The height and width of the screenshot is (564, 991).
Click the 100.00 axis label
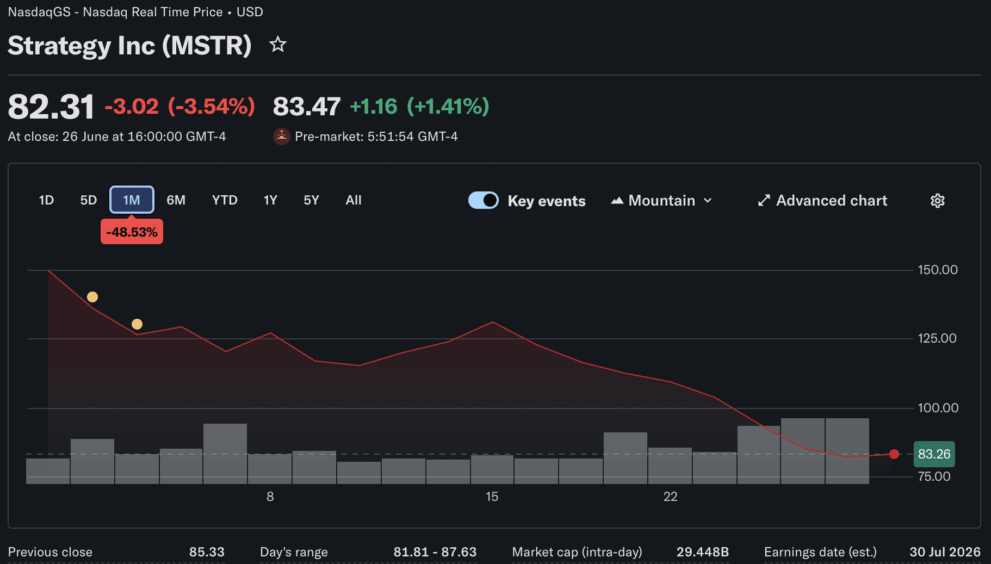938,408
